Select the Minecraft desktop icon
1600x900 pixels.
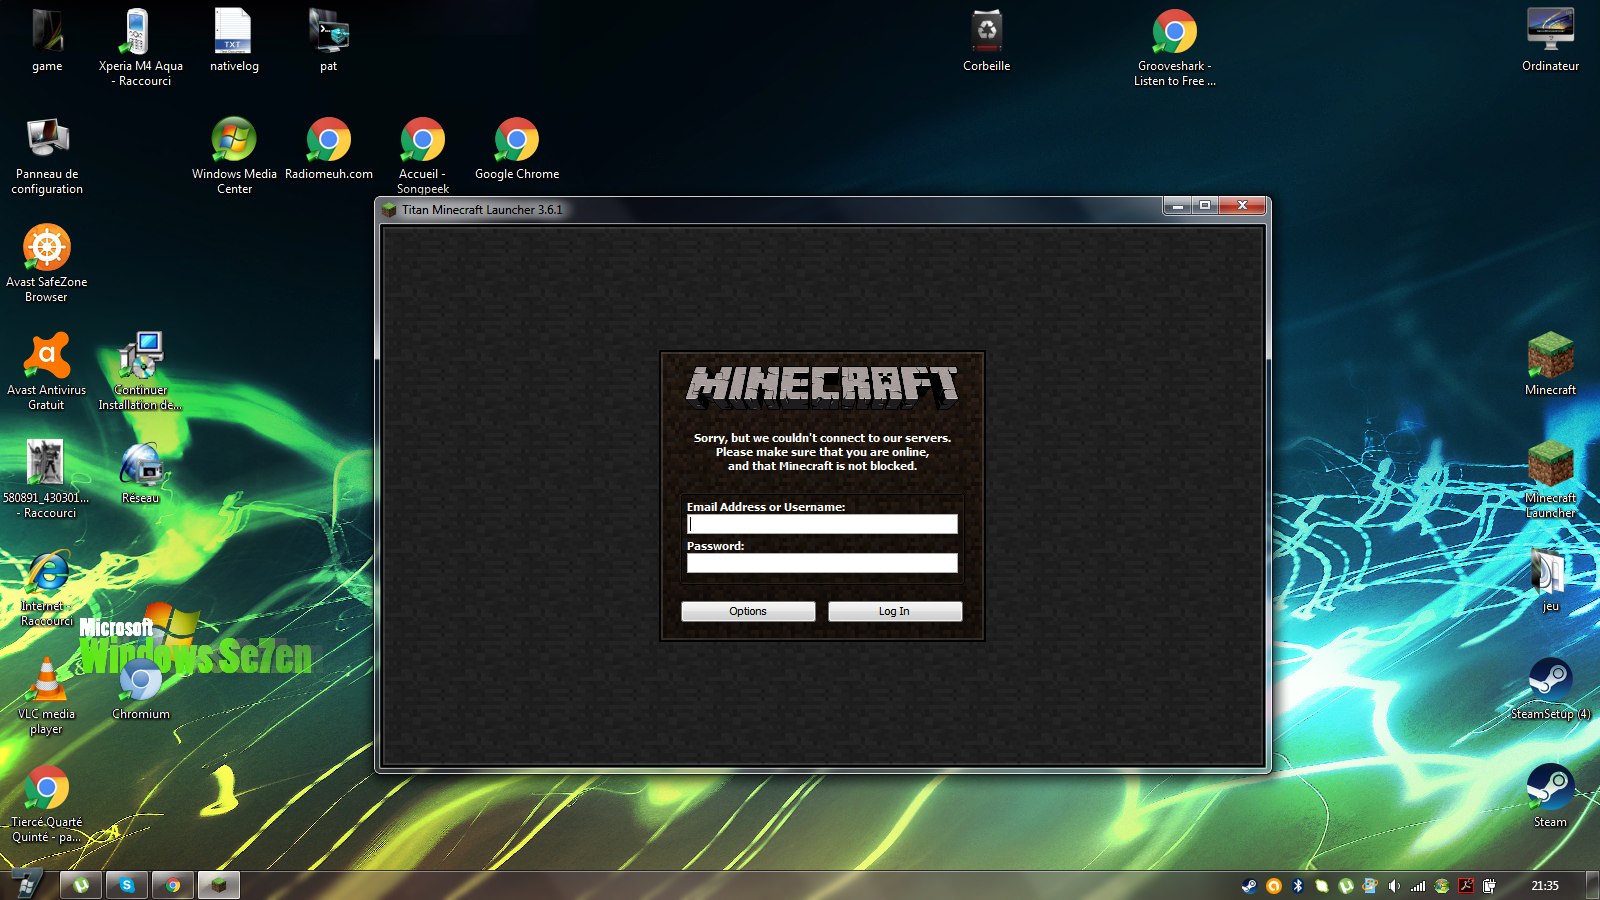[x=1550, y=365]
